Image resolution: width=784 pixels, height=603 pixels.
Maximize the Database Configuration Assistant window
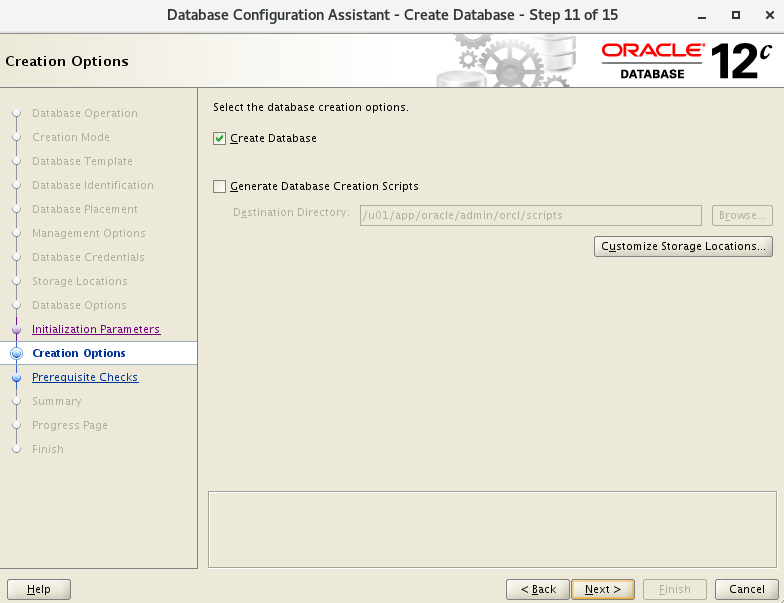pyautogui.click(x=736, y=16)
